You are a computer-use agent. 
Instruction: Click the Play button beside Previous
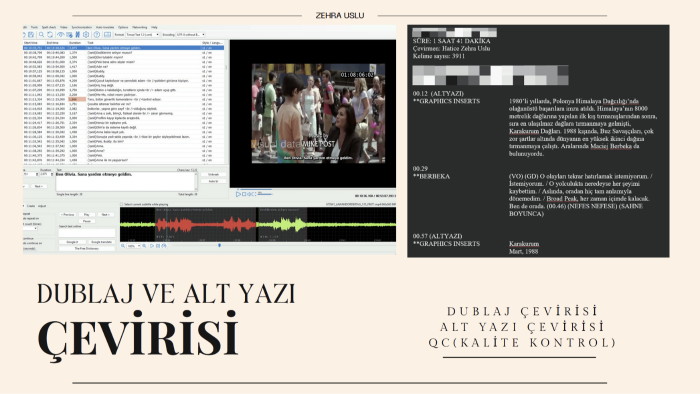(x=87, y=215)
